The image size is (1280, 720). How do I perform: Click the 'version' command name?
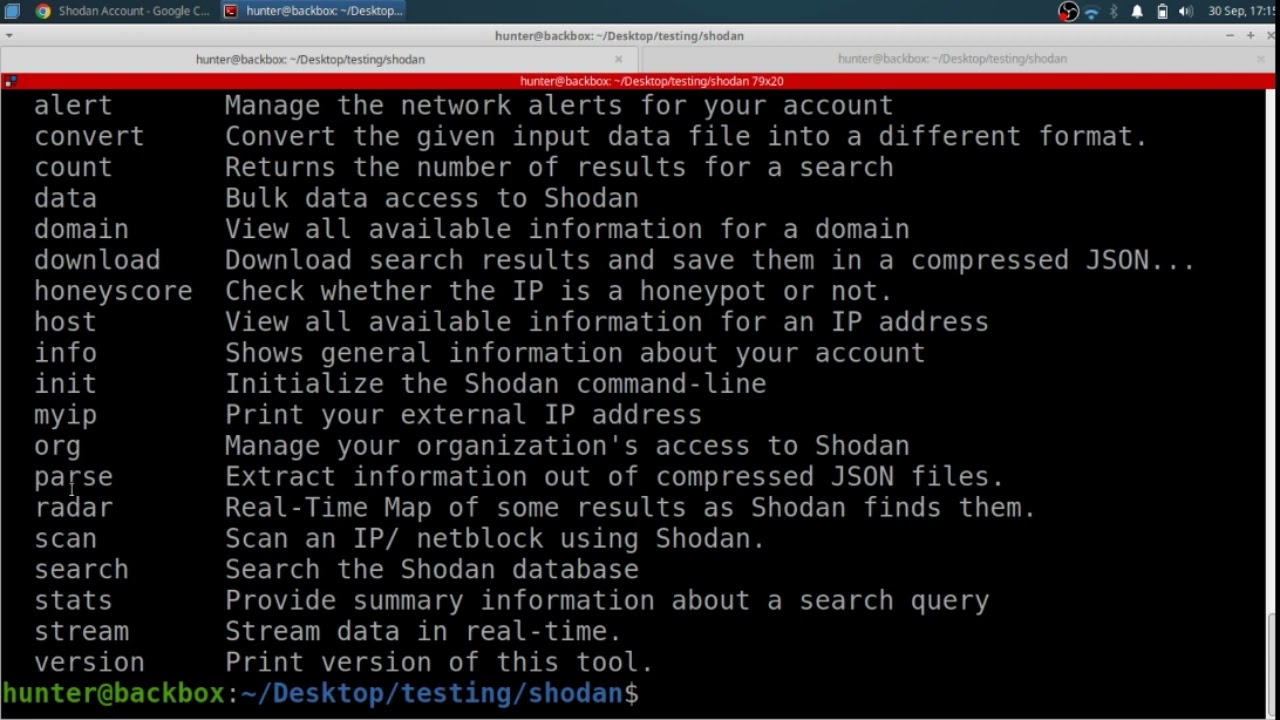point(89,663)
